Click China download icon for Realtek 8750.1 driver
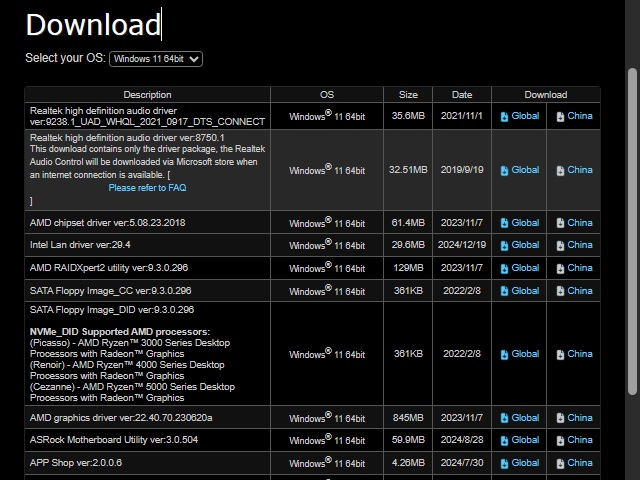This screenshot has width=640, height=480. (560, 171)
